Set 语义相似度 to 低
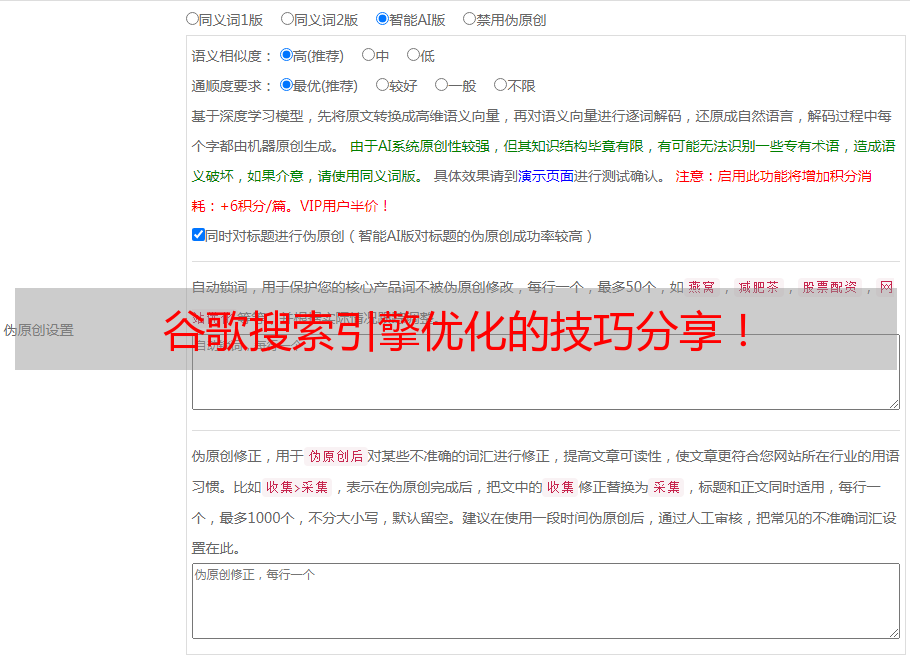 tap(413, 55)
